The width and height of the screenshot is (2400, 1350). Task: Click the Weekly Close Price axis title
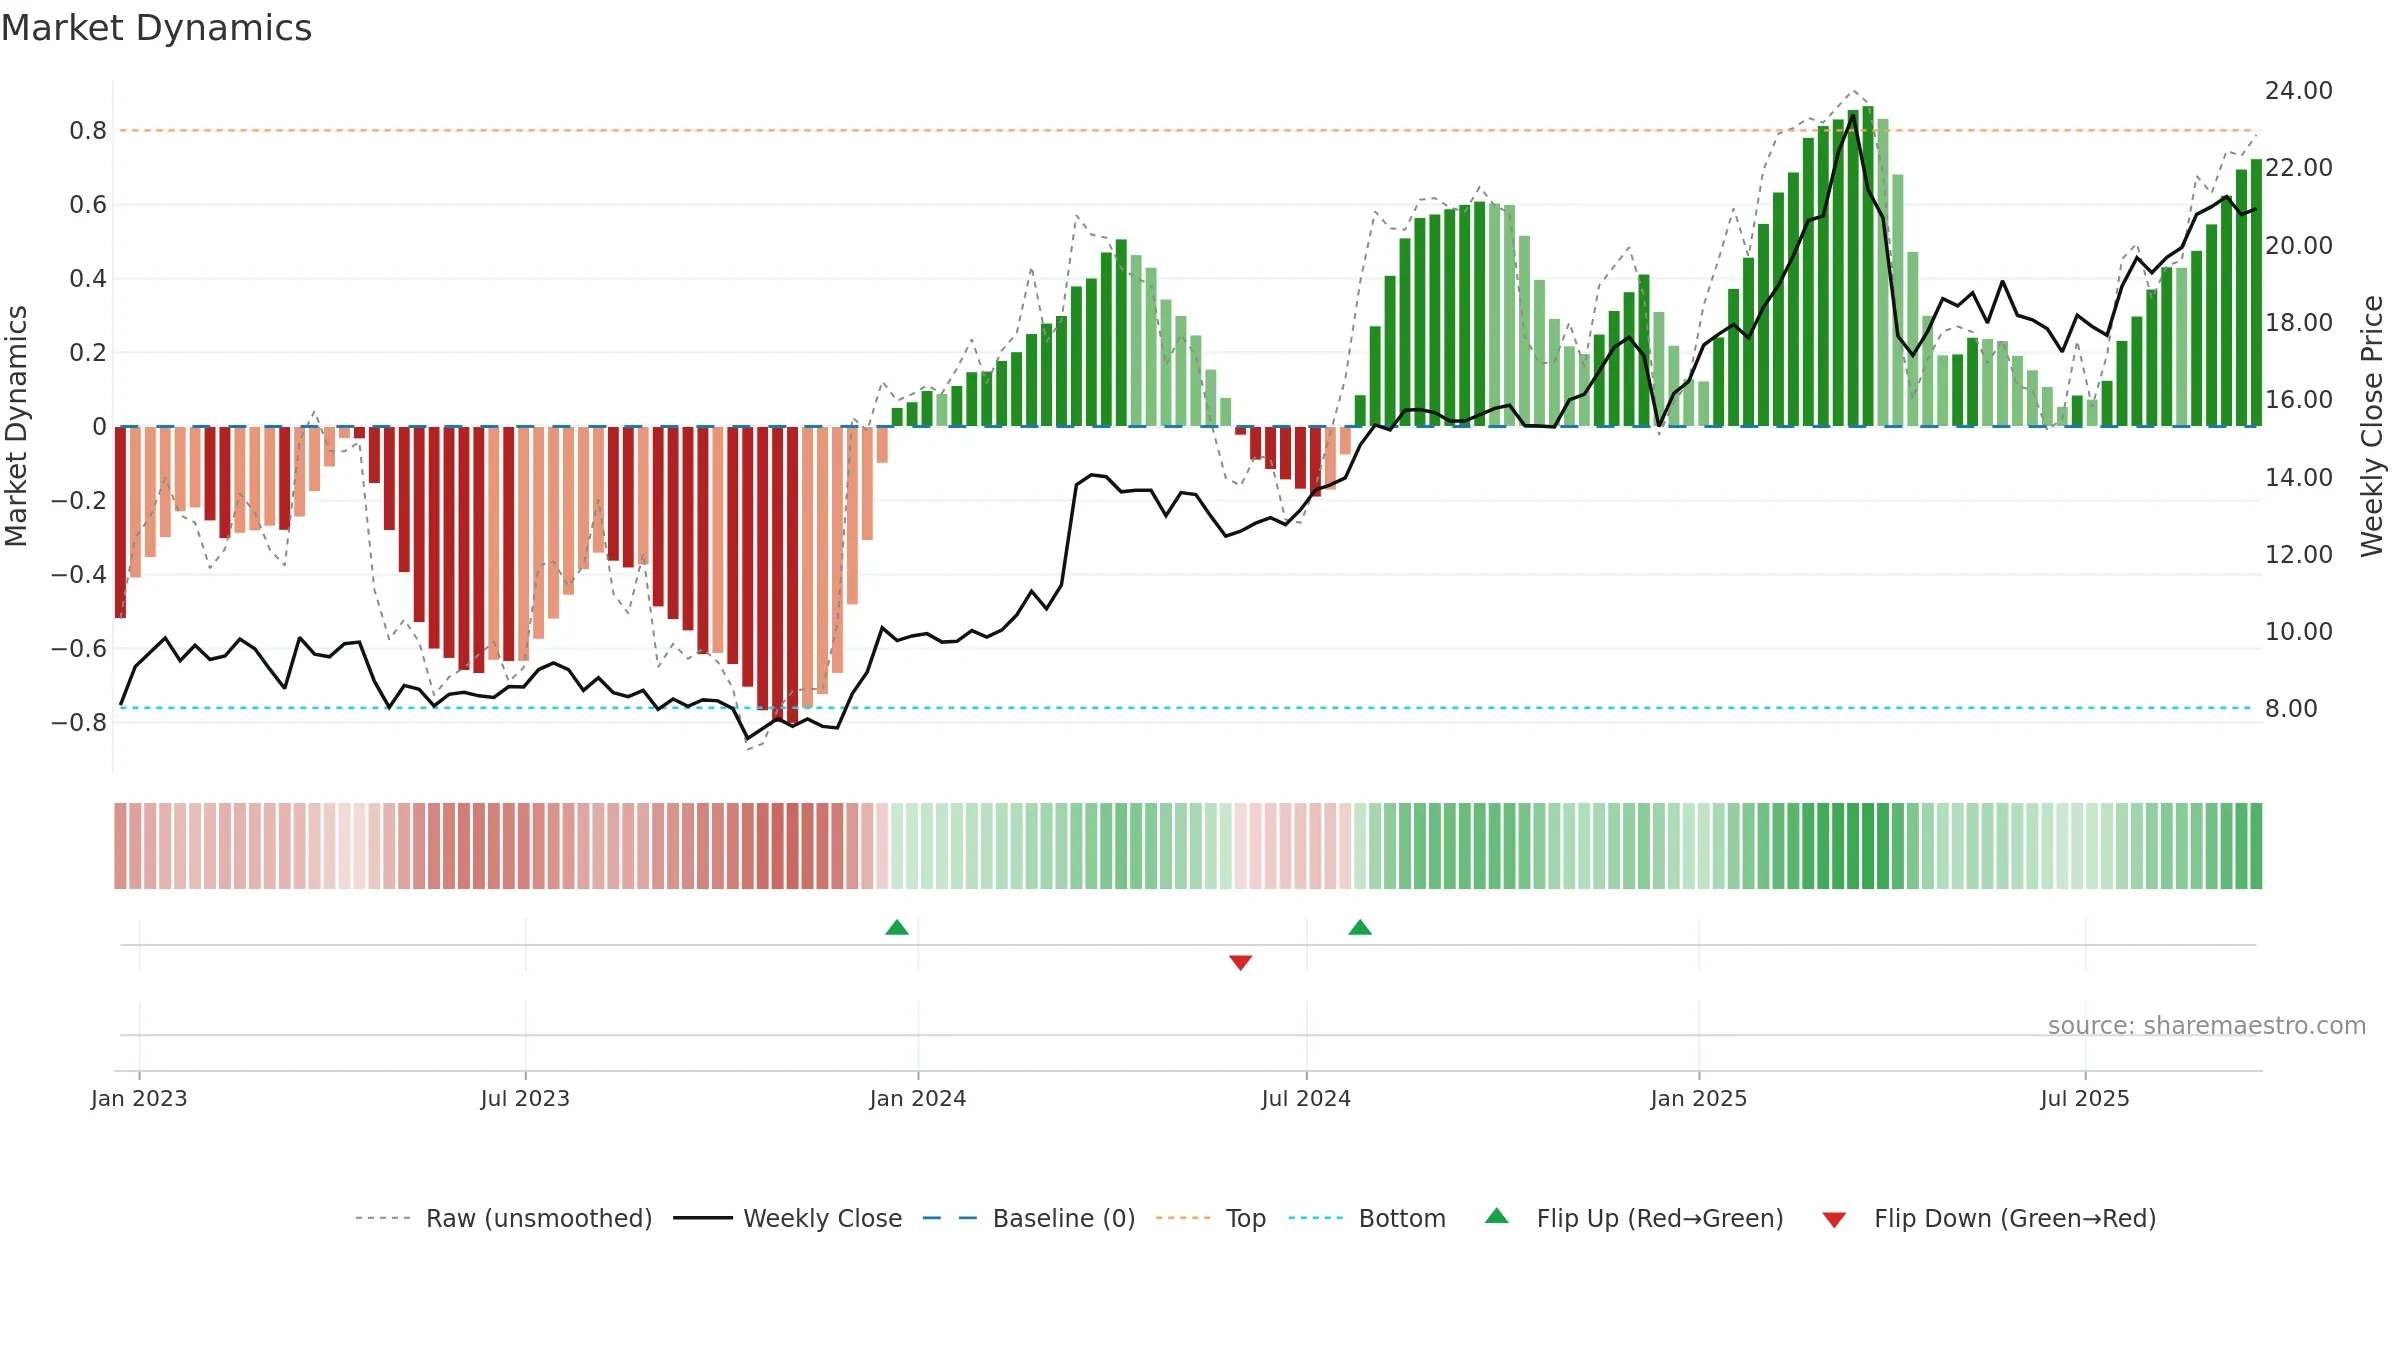pyautogui.click(x=2372, y=426)
